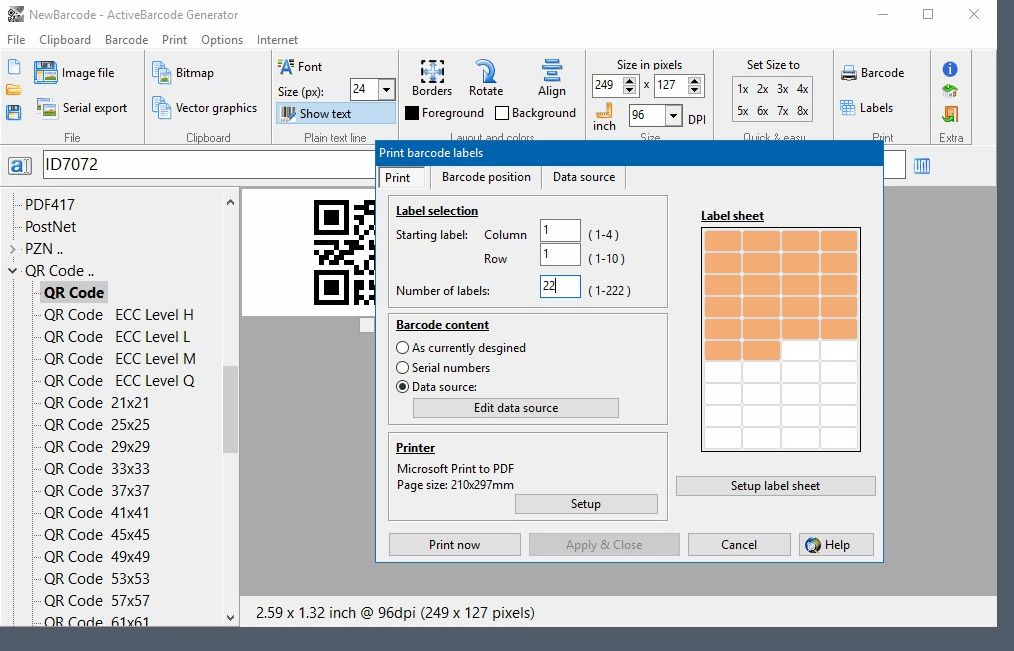Click the save floppy disk icon
Screen dimensions: 1014x651
pos(14,112)
